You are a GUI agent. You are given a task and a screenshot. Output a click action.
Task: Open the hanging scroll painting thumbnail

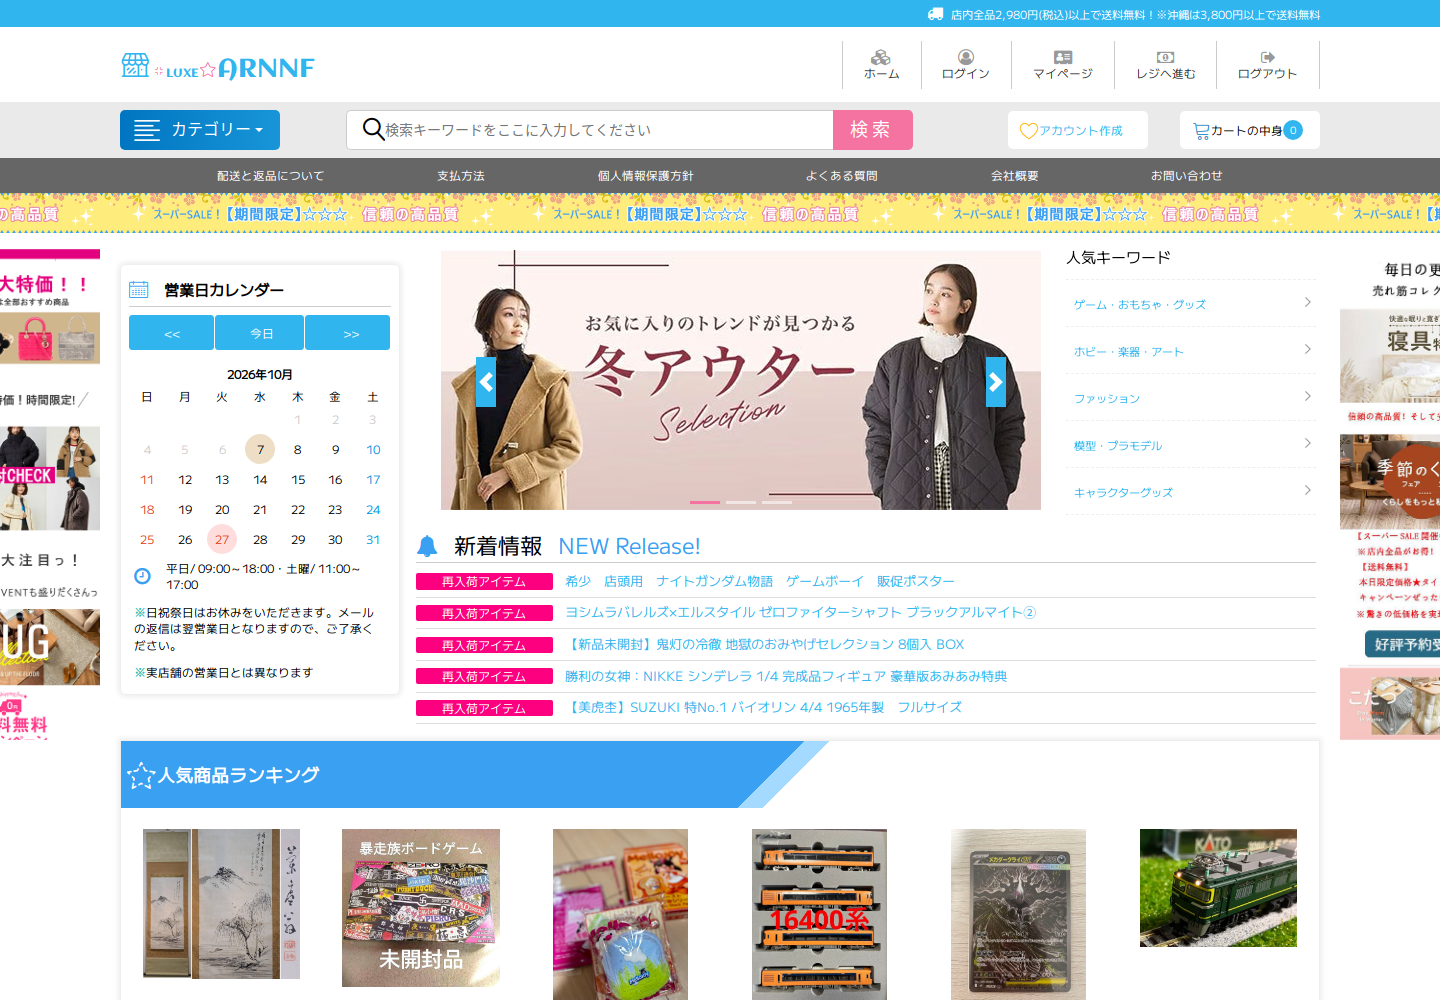tap(221, 904)
